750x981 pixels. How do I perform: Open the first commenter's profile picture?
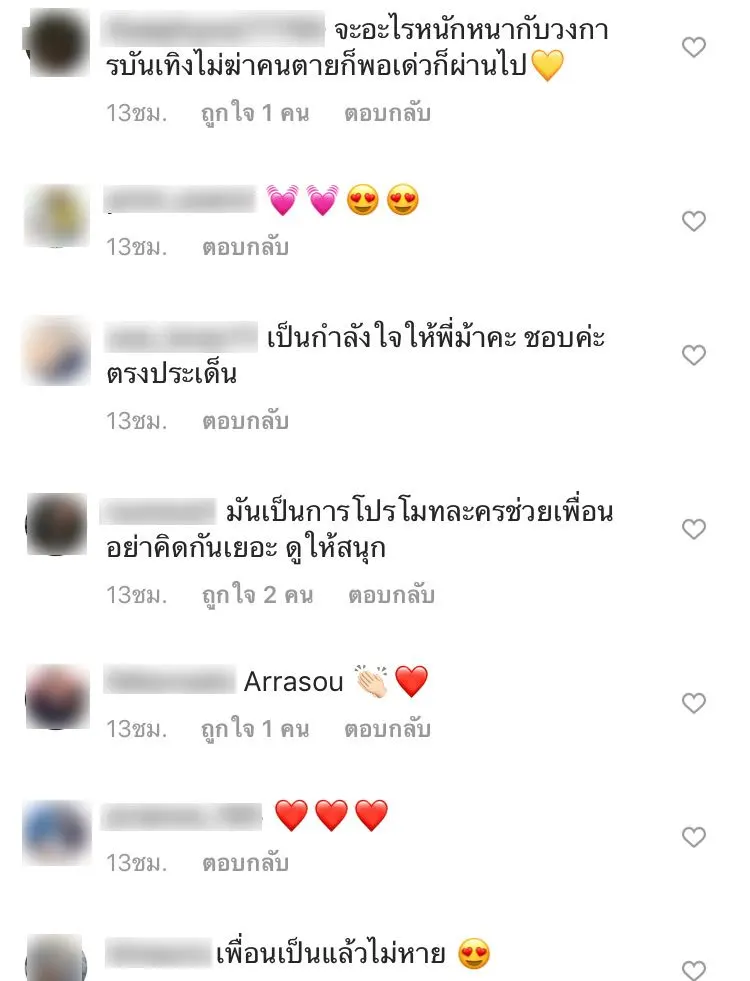click(x=58, y=42)
